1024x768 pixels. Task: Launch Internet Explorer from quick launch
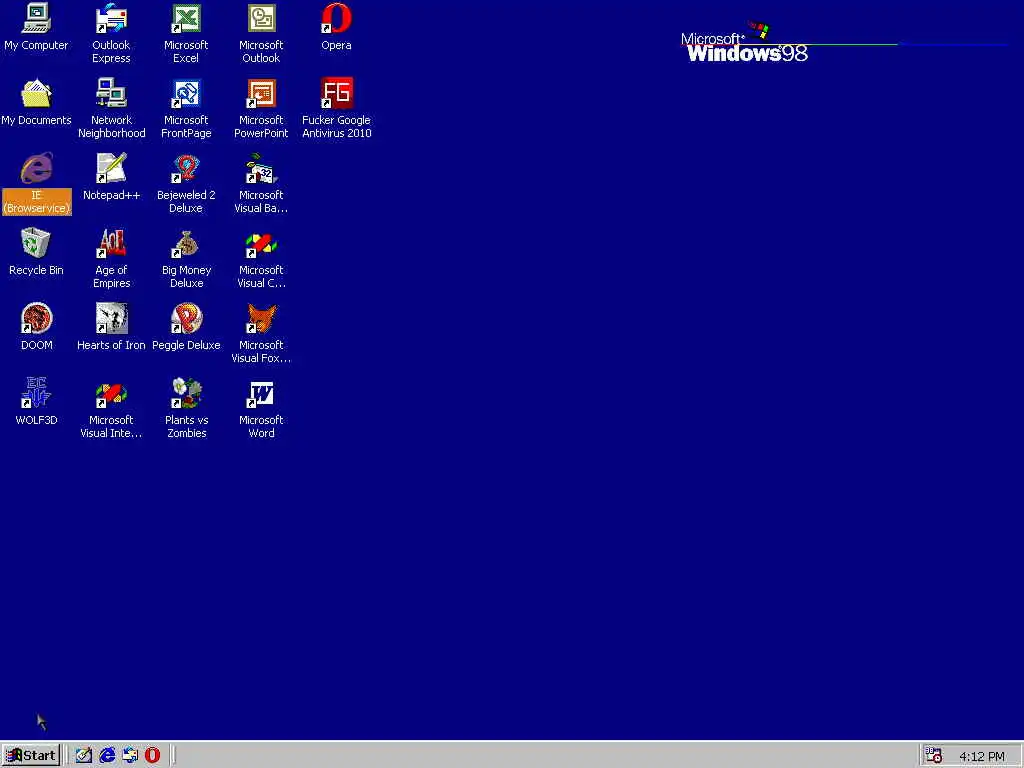[106, 756]
